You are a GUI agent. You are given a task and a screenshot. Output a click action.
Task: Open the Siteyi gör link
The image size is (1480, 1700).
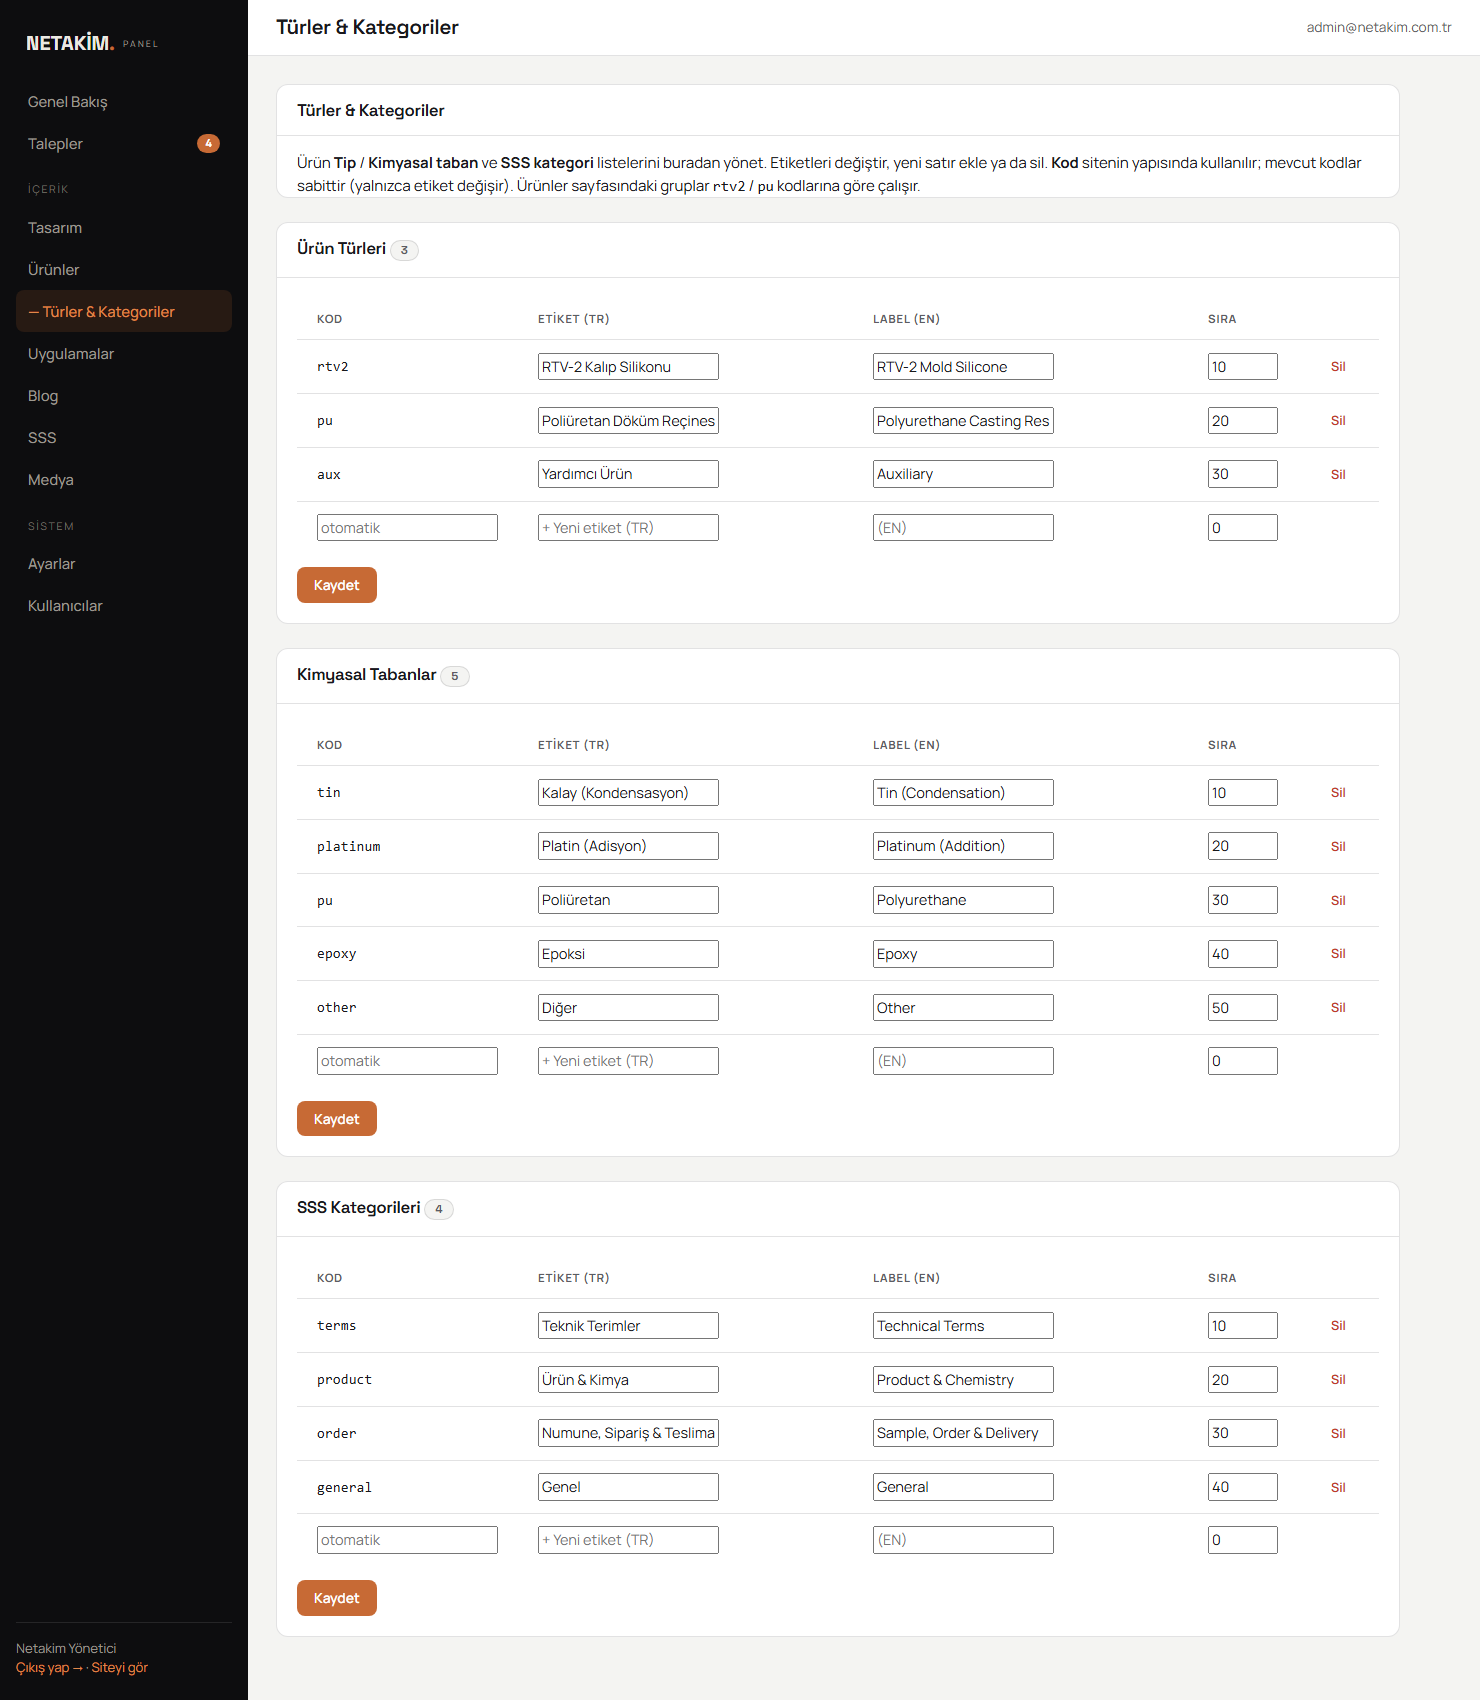[x=120, y=1667]
